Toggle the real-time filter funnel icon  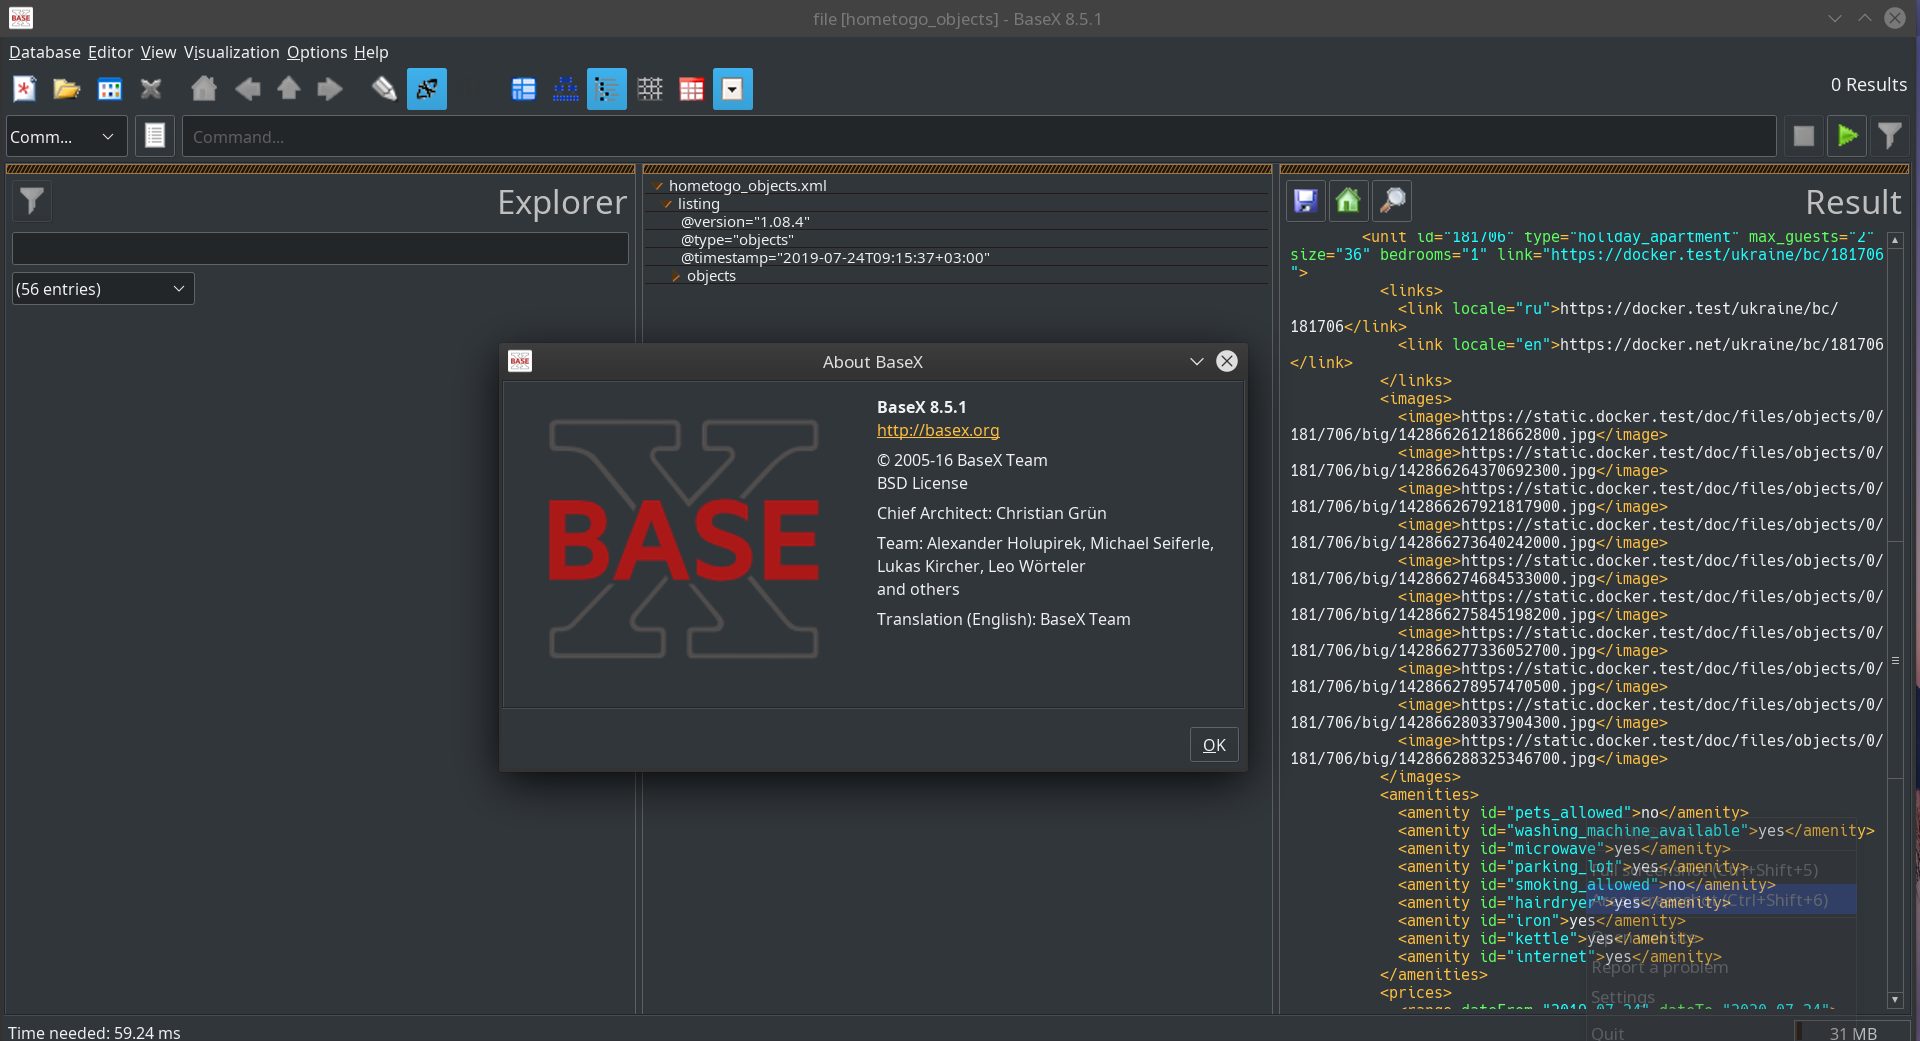1890,136
